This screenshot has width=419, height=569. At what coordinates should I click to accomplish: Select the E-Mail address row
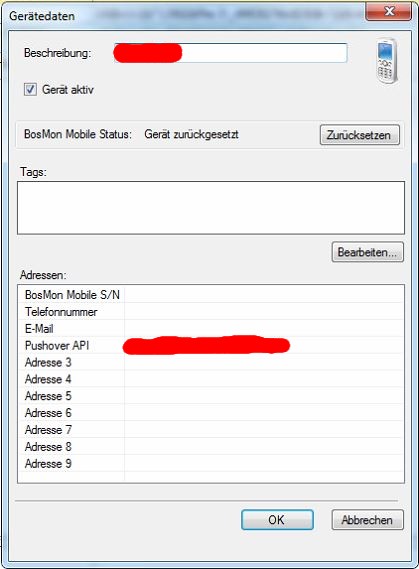[211, 328]
